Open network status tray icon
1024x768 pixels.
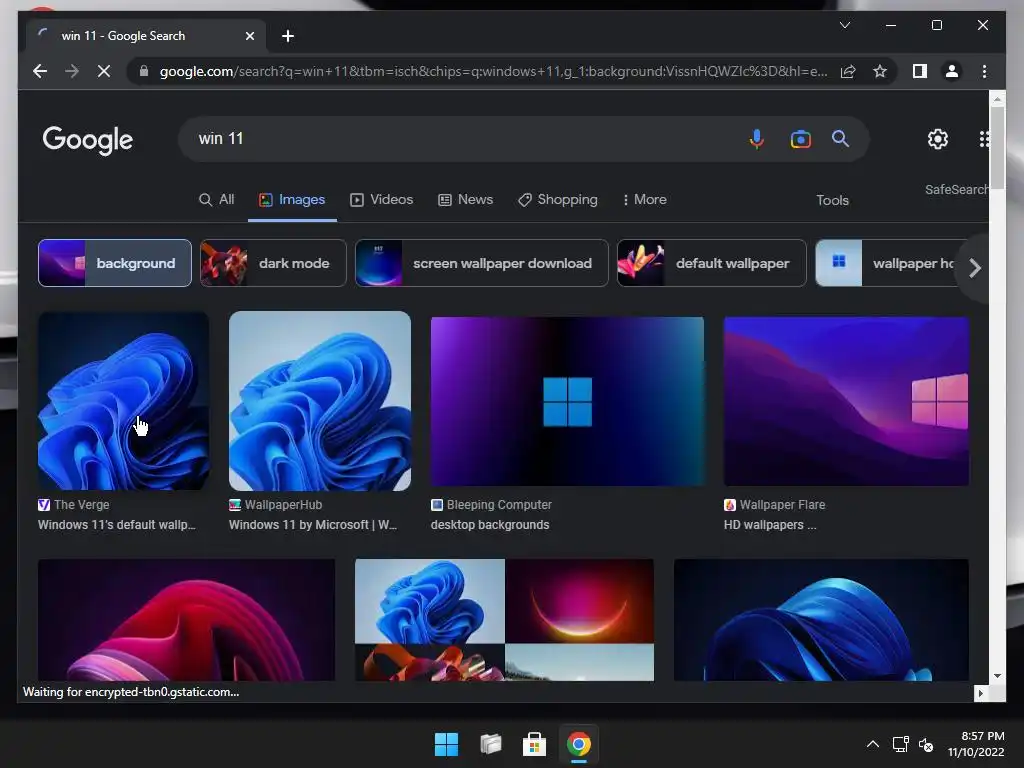pos(901,744)
